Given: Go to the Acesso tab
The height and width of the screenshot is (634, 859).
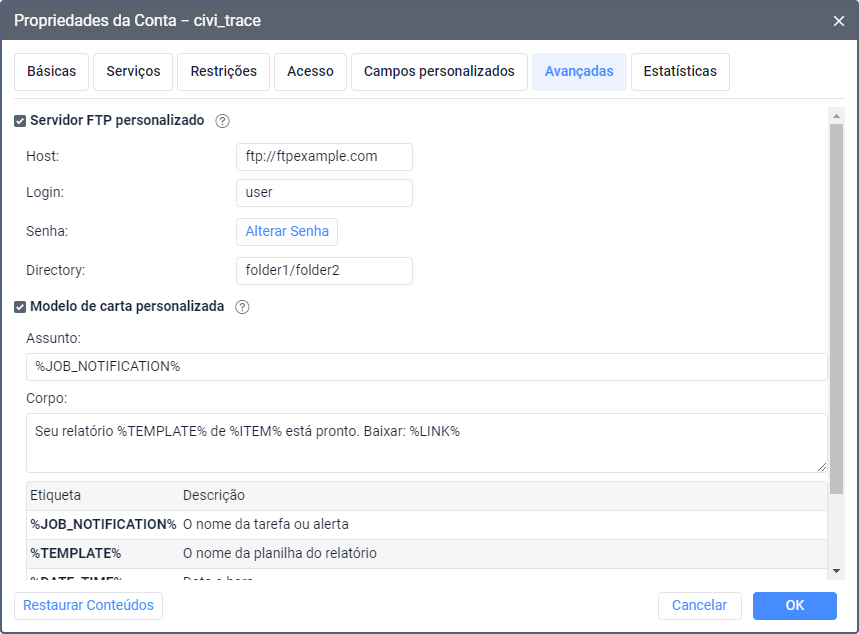Looking at the screenshot, I should [x=310, y=72].
